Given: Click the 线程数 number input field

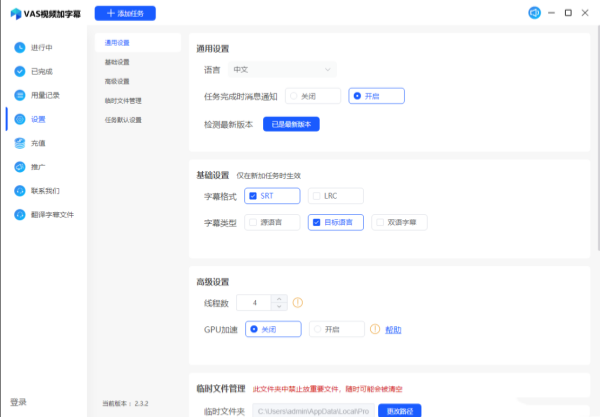Looking at the screenshot, I should [254, 303].
